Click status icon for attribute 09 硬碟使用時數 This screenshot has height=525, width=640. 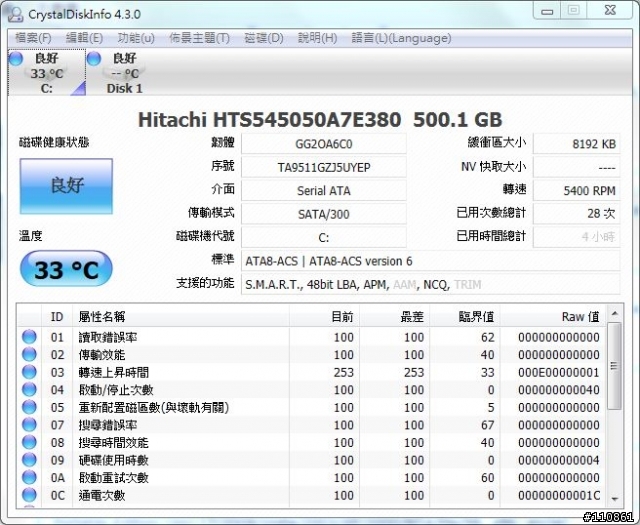[x=29, y=460]
